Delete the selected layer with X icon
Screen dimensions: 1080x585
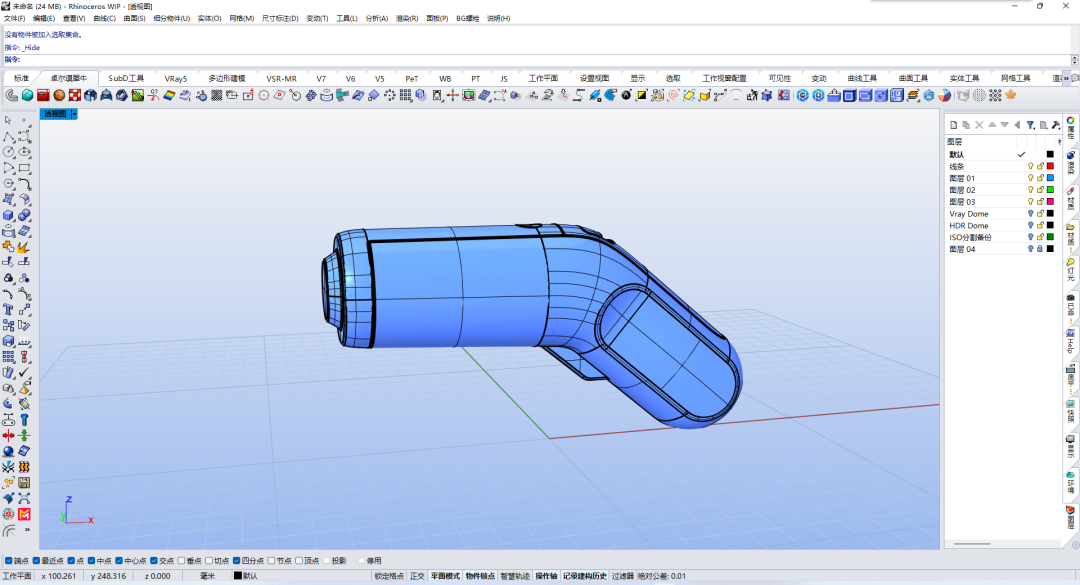tap(979, 125)
